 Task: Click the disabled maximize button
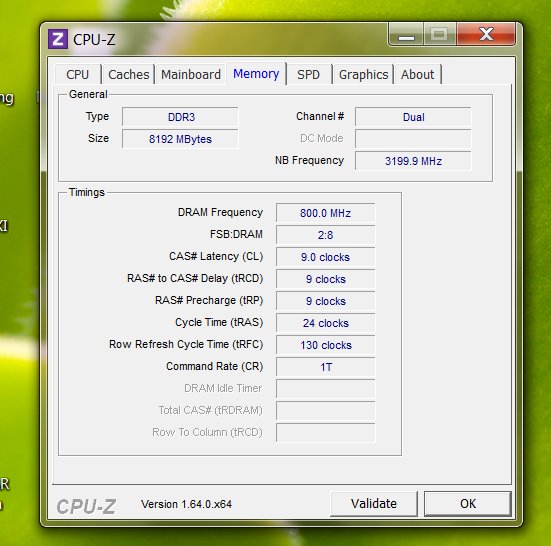click(440, 34)
